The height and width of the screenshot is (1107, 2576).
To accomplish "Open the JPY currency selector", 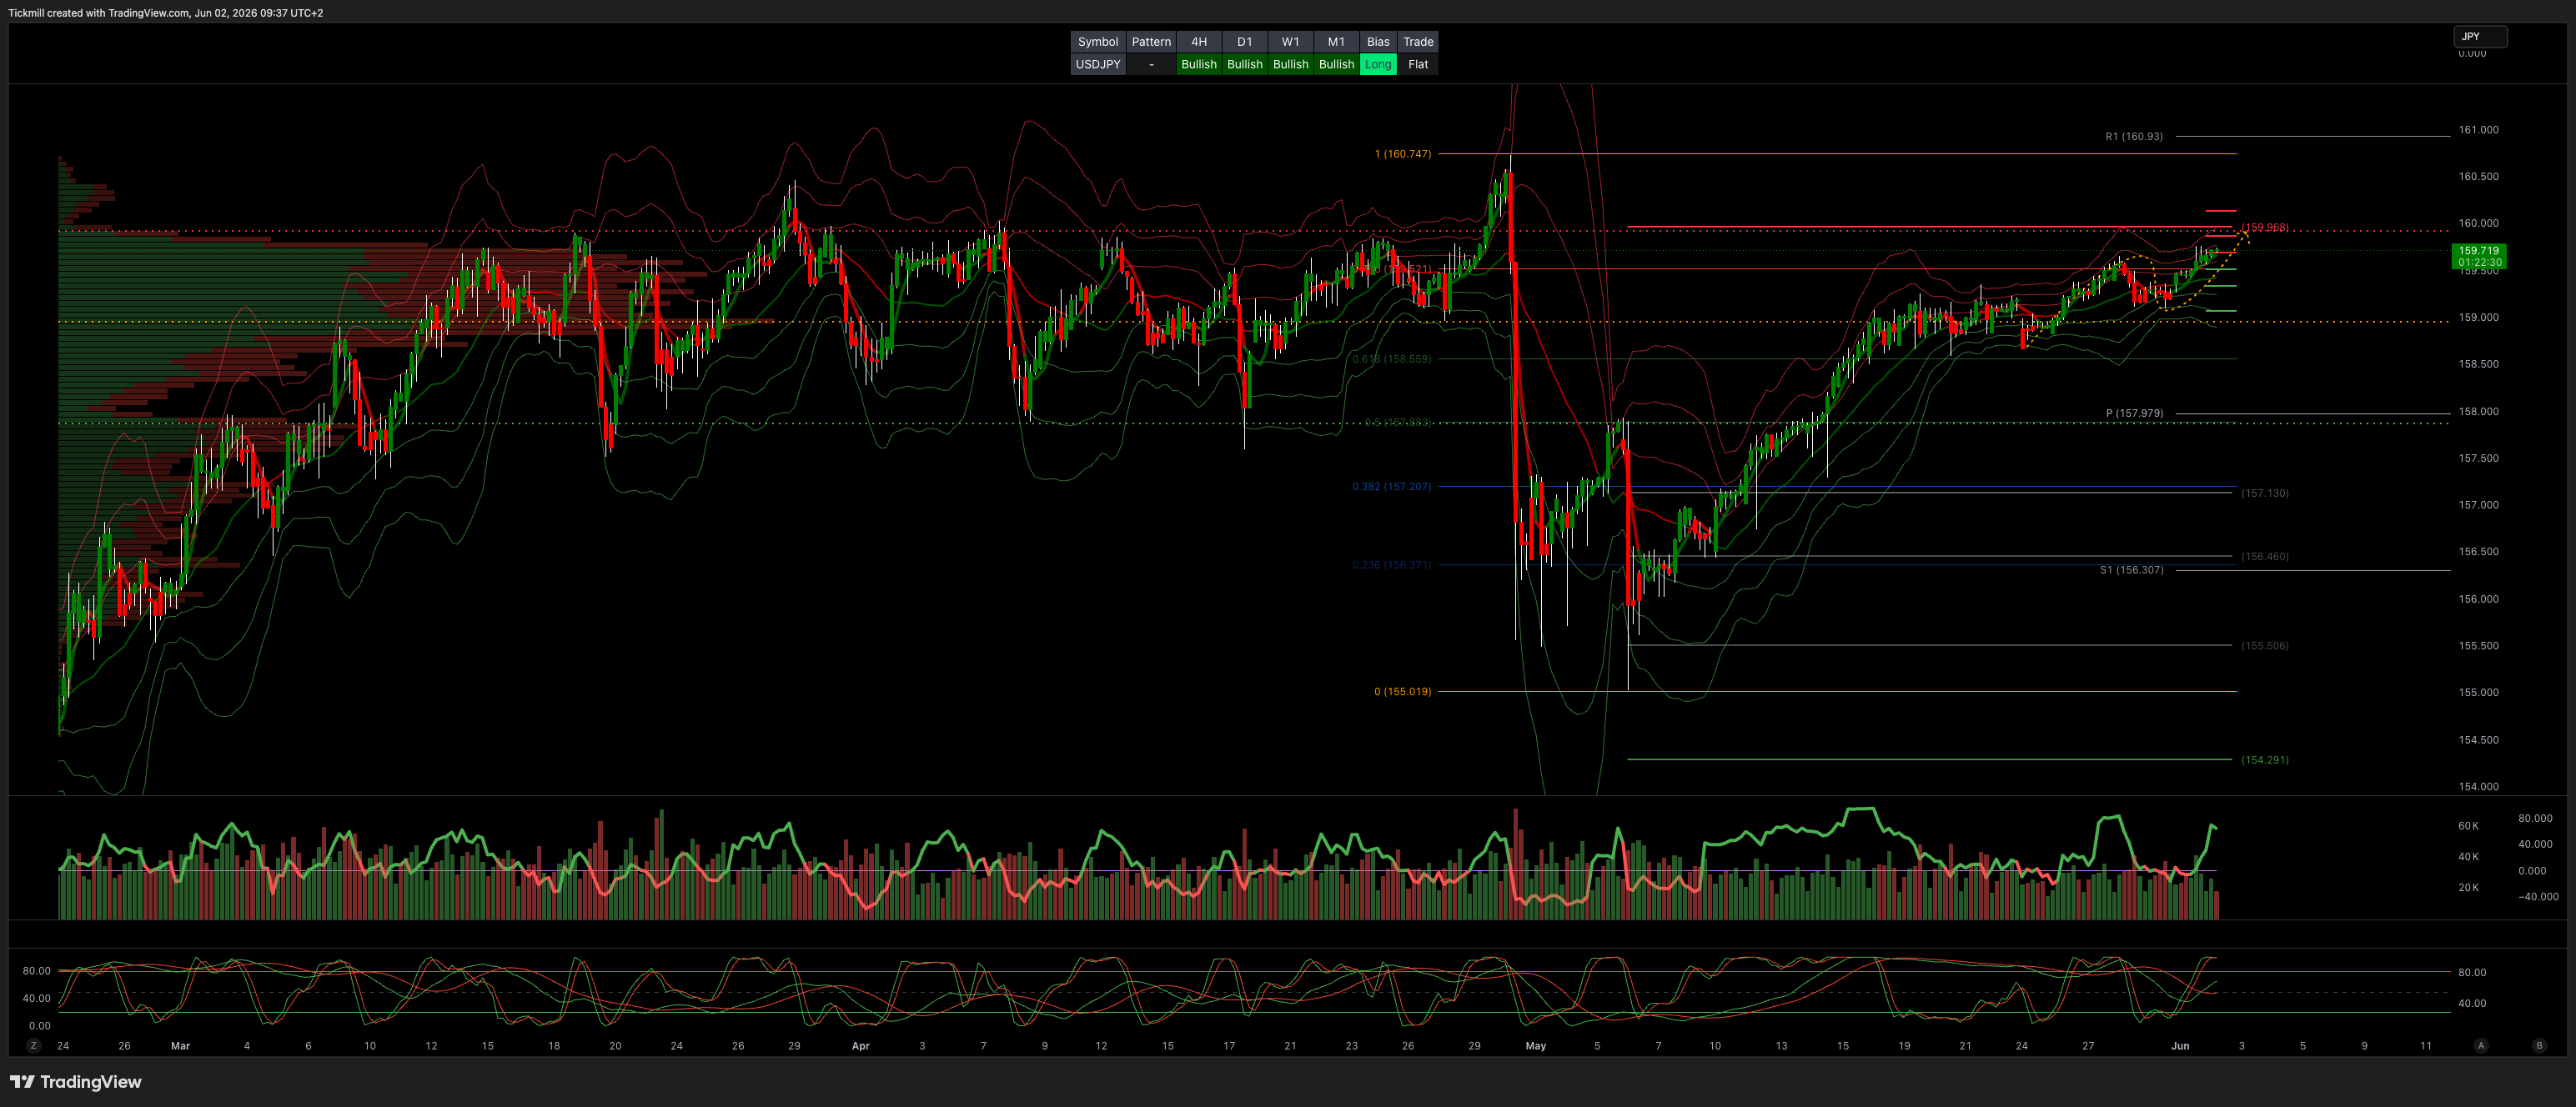I will [2480, 37].
